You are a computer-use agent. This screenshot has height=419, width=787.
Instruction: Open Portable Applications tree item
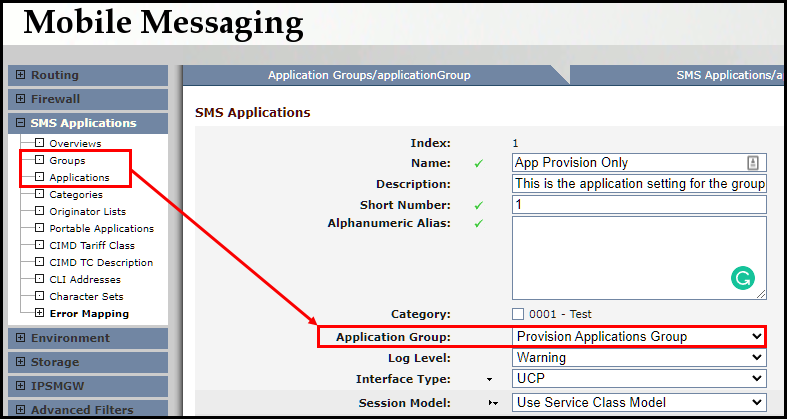101,229
